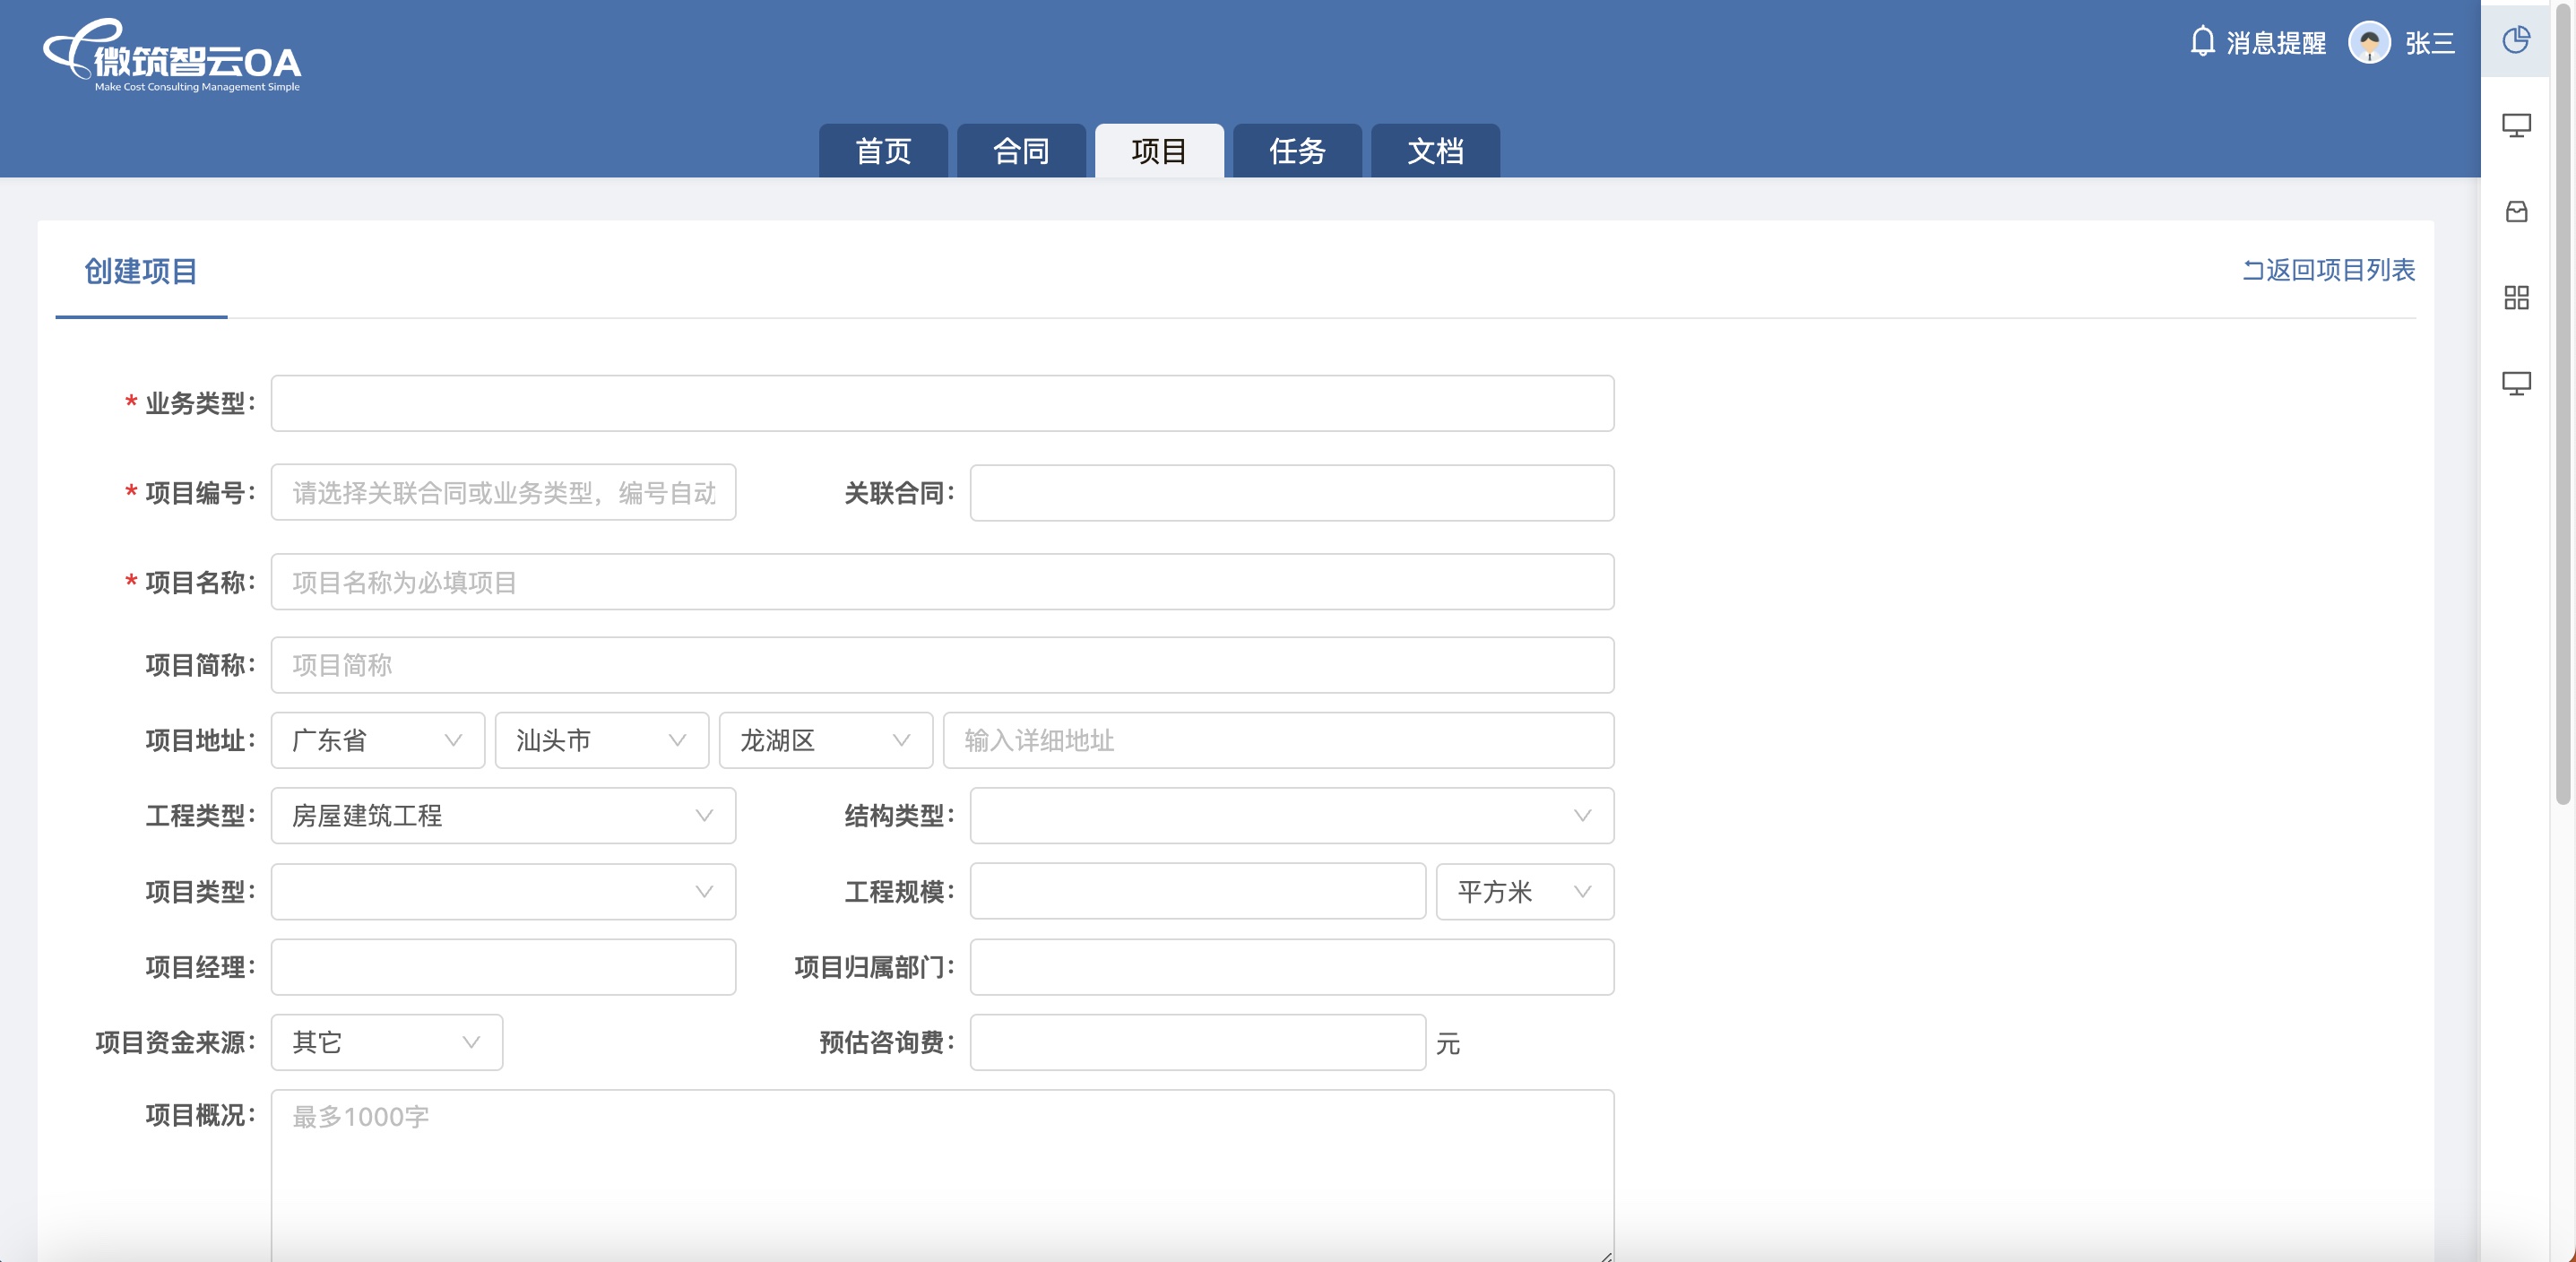Image resolution: width=2576 pixels, height=1262 pixels.
Task: Open the 工程类型 dropdown showing 房屋建筑工程
Action: [502, 816]
